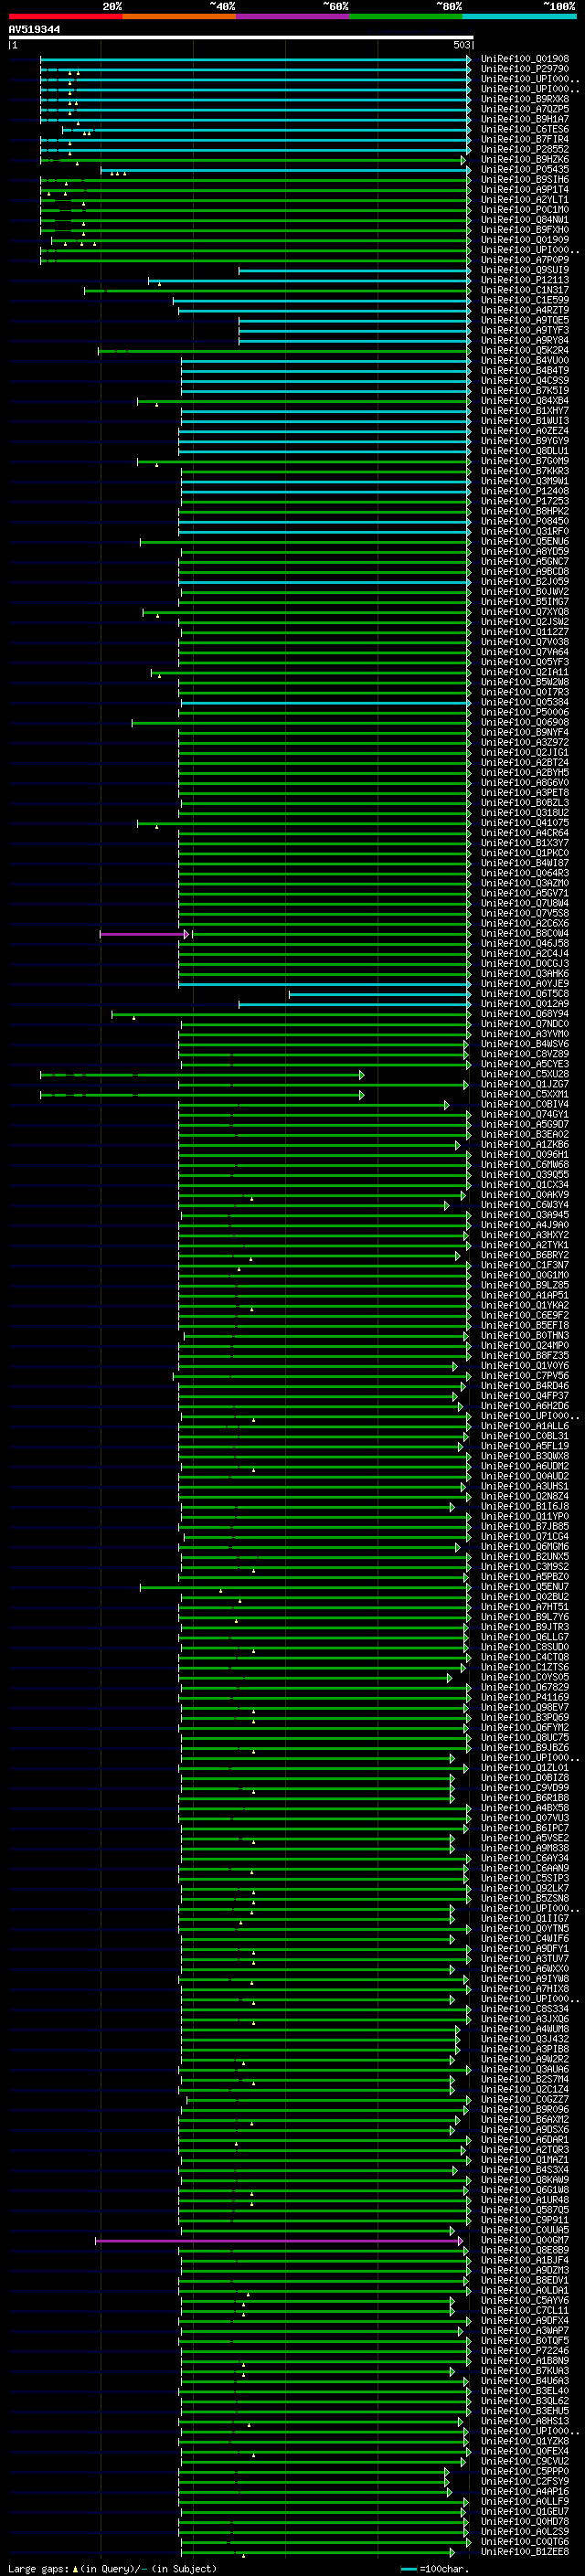This screenshot has height=2576, width=585.
Task: Select the UniRef100_Q9SUI9 label
Action: pyautogui.click(x=525, y=270)
